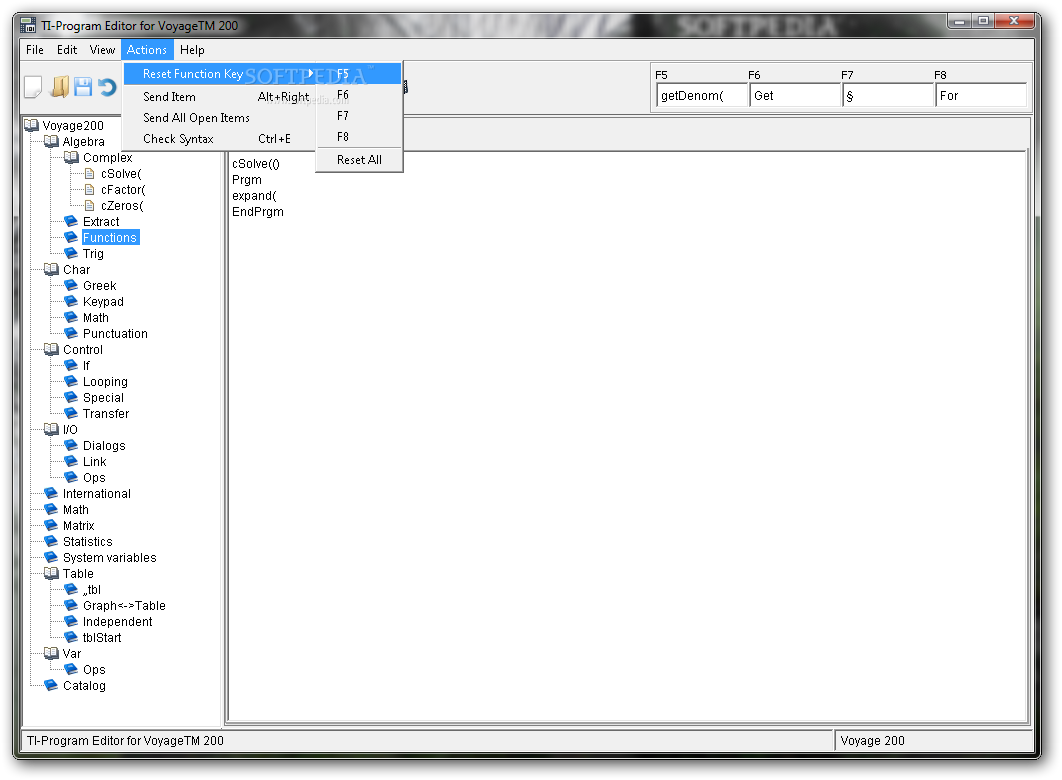Select Ops under the I/O node

pos(94,477)
